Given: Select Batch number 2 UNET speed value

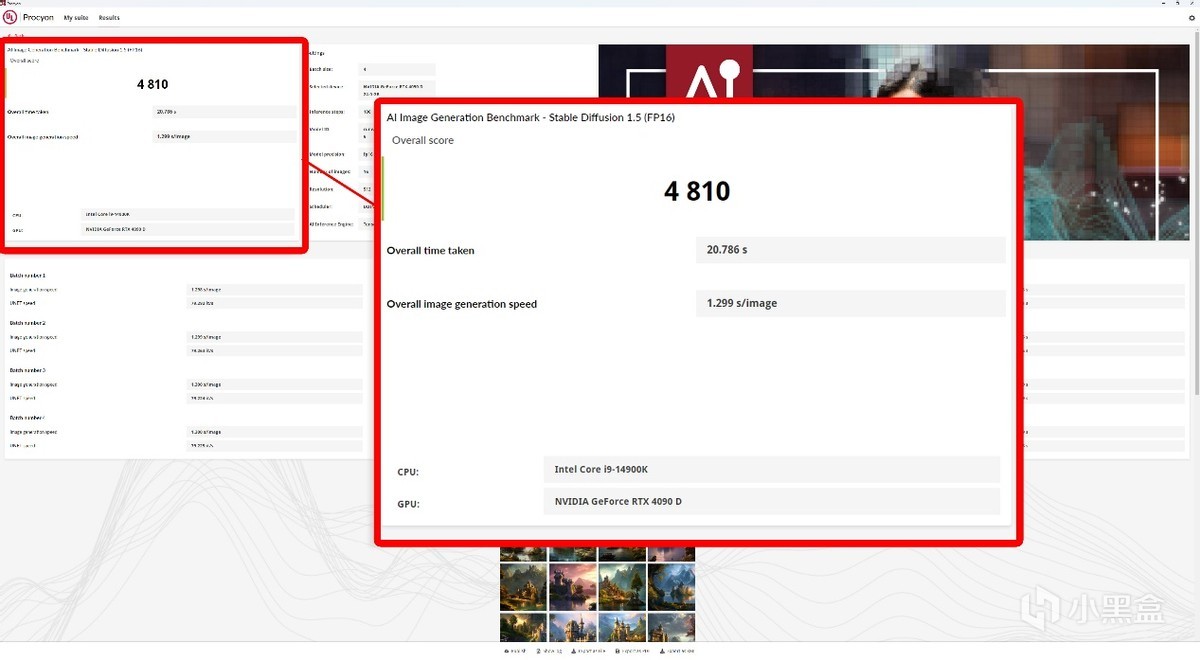Looking at the screenshot, I should point(275,351).
